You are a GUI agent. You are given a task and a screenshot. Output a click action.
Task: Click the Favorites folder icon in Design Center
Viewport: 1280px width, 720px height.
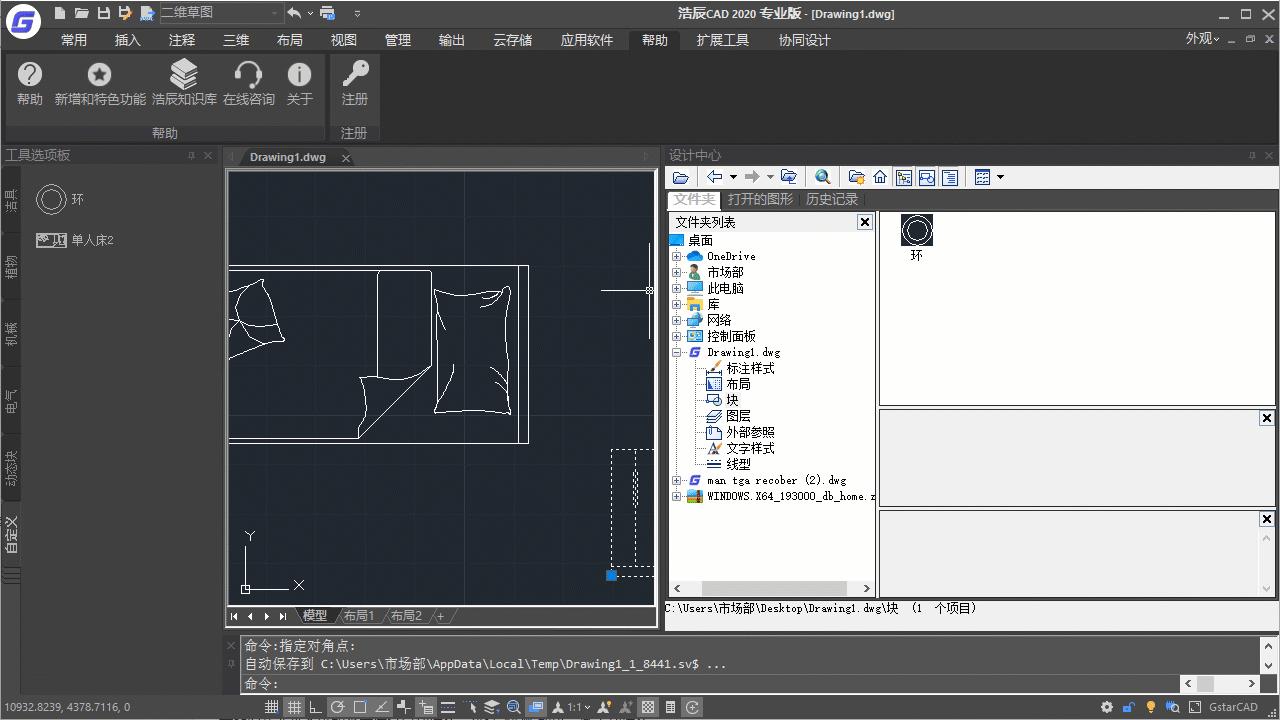[x=856, y=176]
